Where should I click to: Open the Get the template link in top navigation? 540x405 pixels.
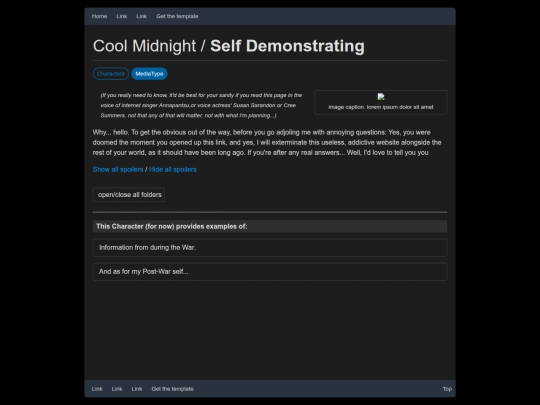pos(177,16)
